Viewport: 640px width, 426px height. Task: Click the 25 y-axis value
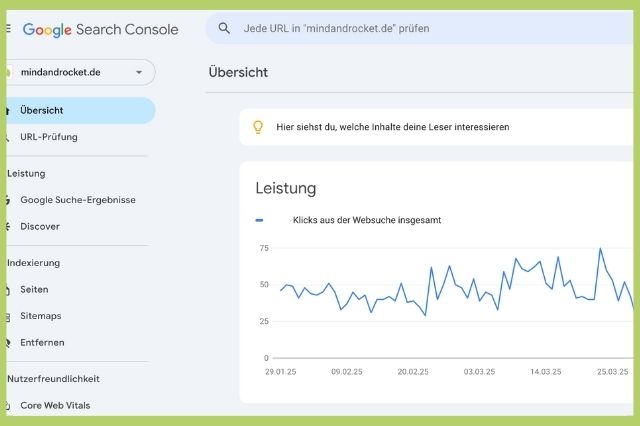pyautogui.click(x=264, y=321)
